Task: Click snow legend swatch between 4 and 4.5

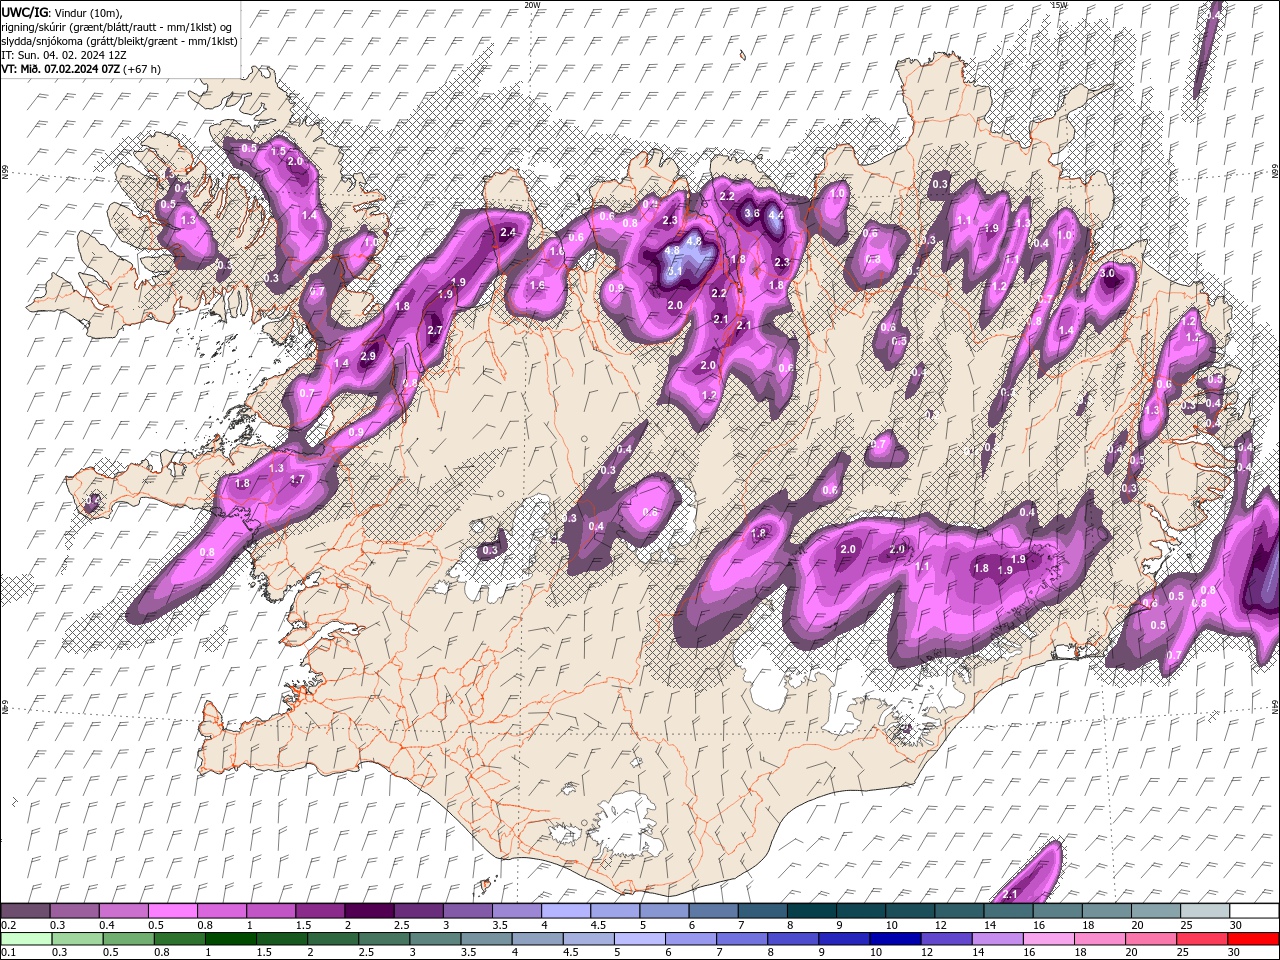Action: coord(565,911)
